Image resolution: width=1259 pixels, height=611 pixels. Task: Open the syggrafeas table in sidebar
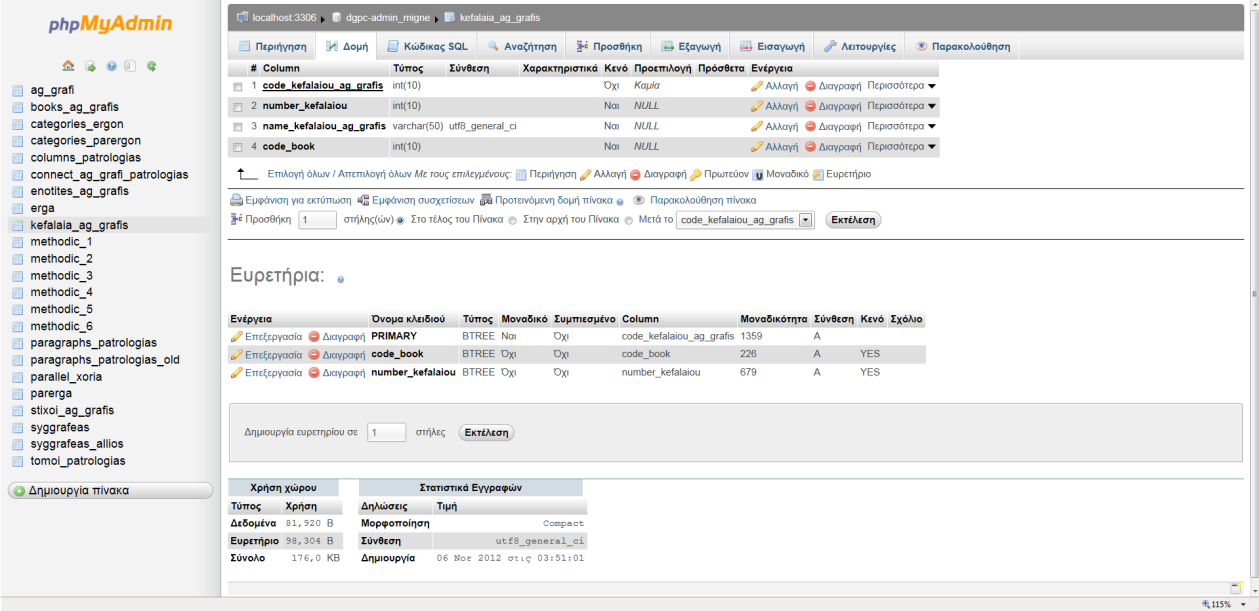[60, 427]
